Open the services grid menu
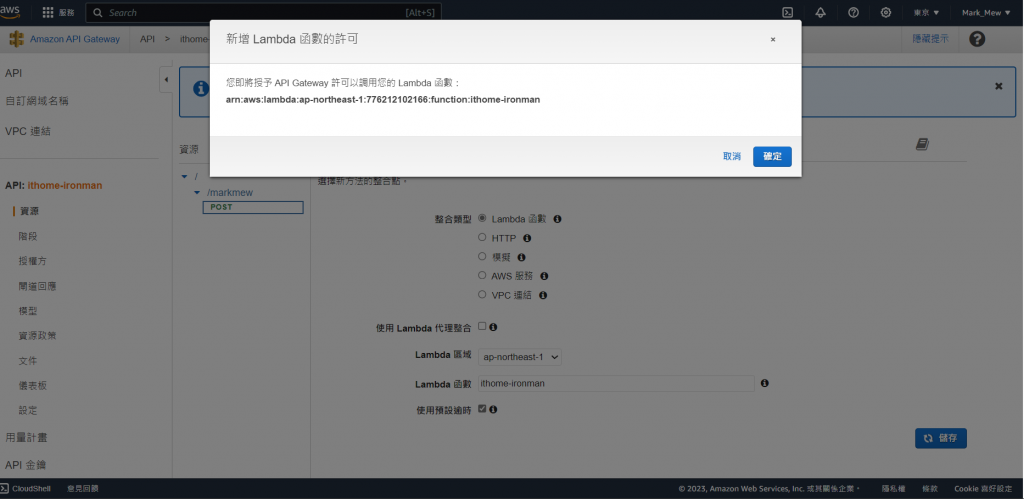This screenshot has height=499, width=1024. 48,12
